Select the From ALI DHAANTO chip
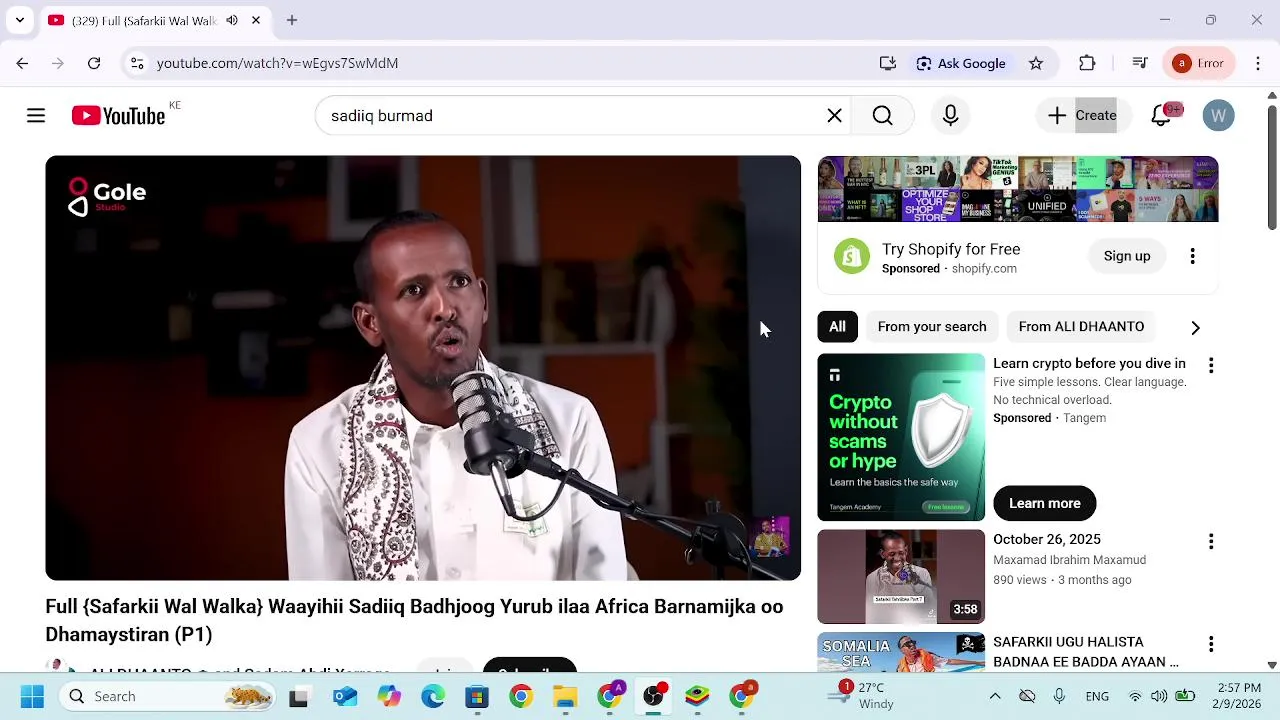Screen dimensions: 1280x720 (x=1081, y=327)
